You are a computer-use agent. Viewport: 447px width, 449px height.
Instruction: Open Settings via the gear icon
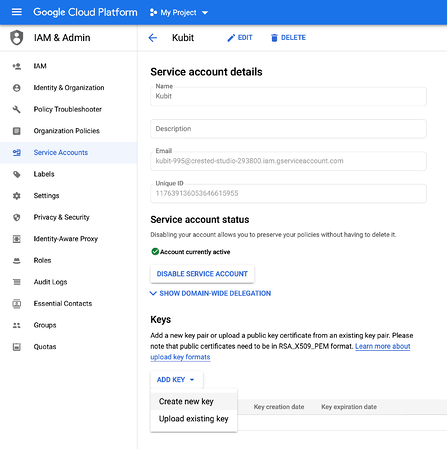coord(17,196)
